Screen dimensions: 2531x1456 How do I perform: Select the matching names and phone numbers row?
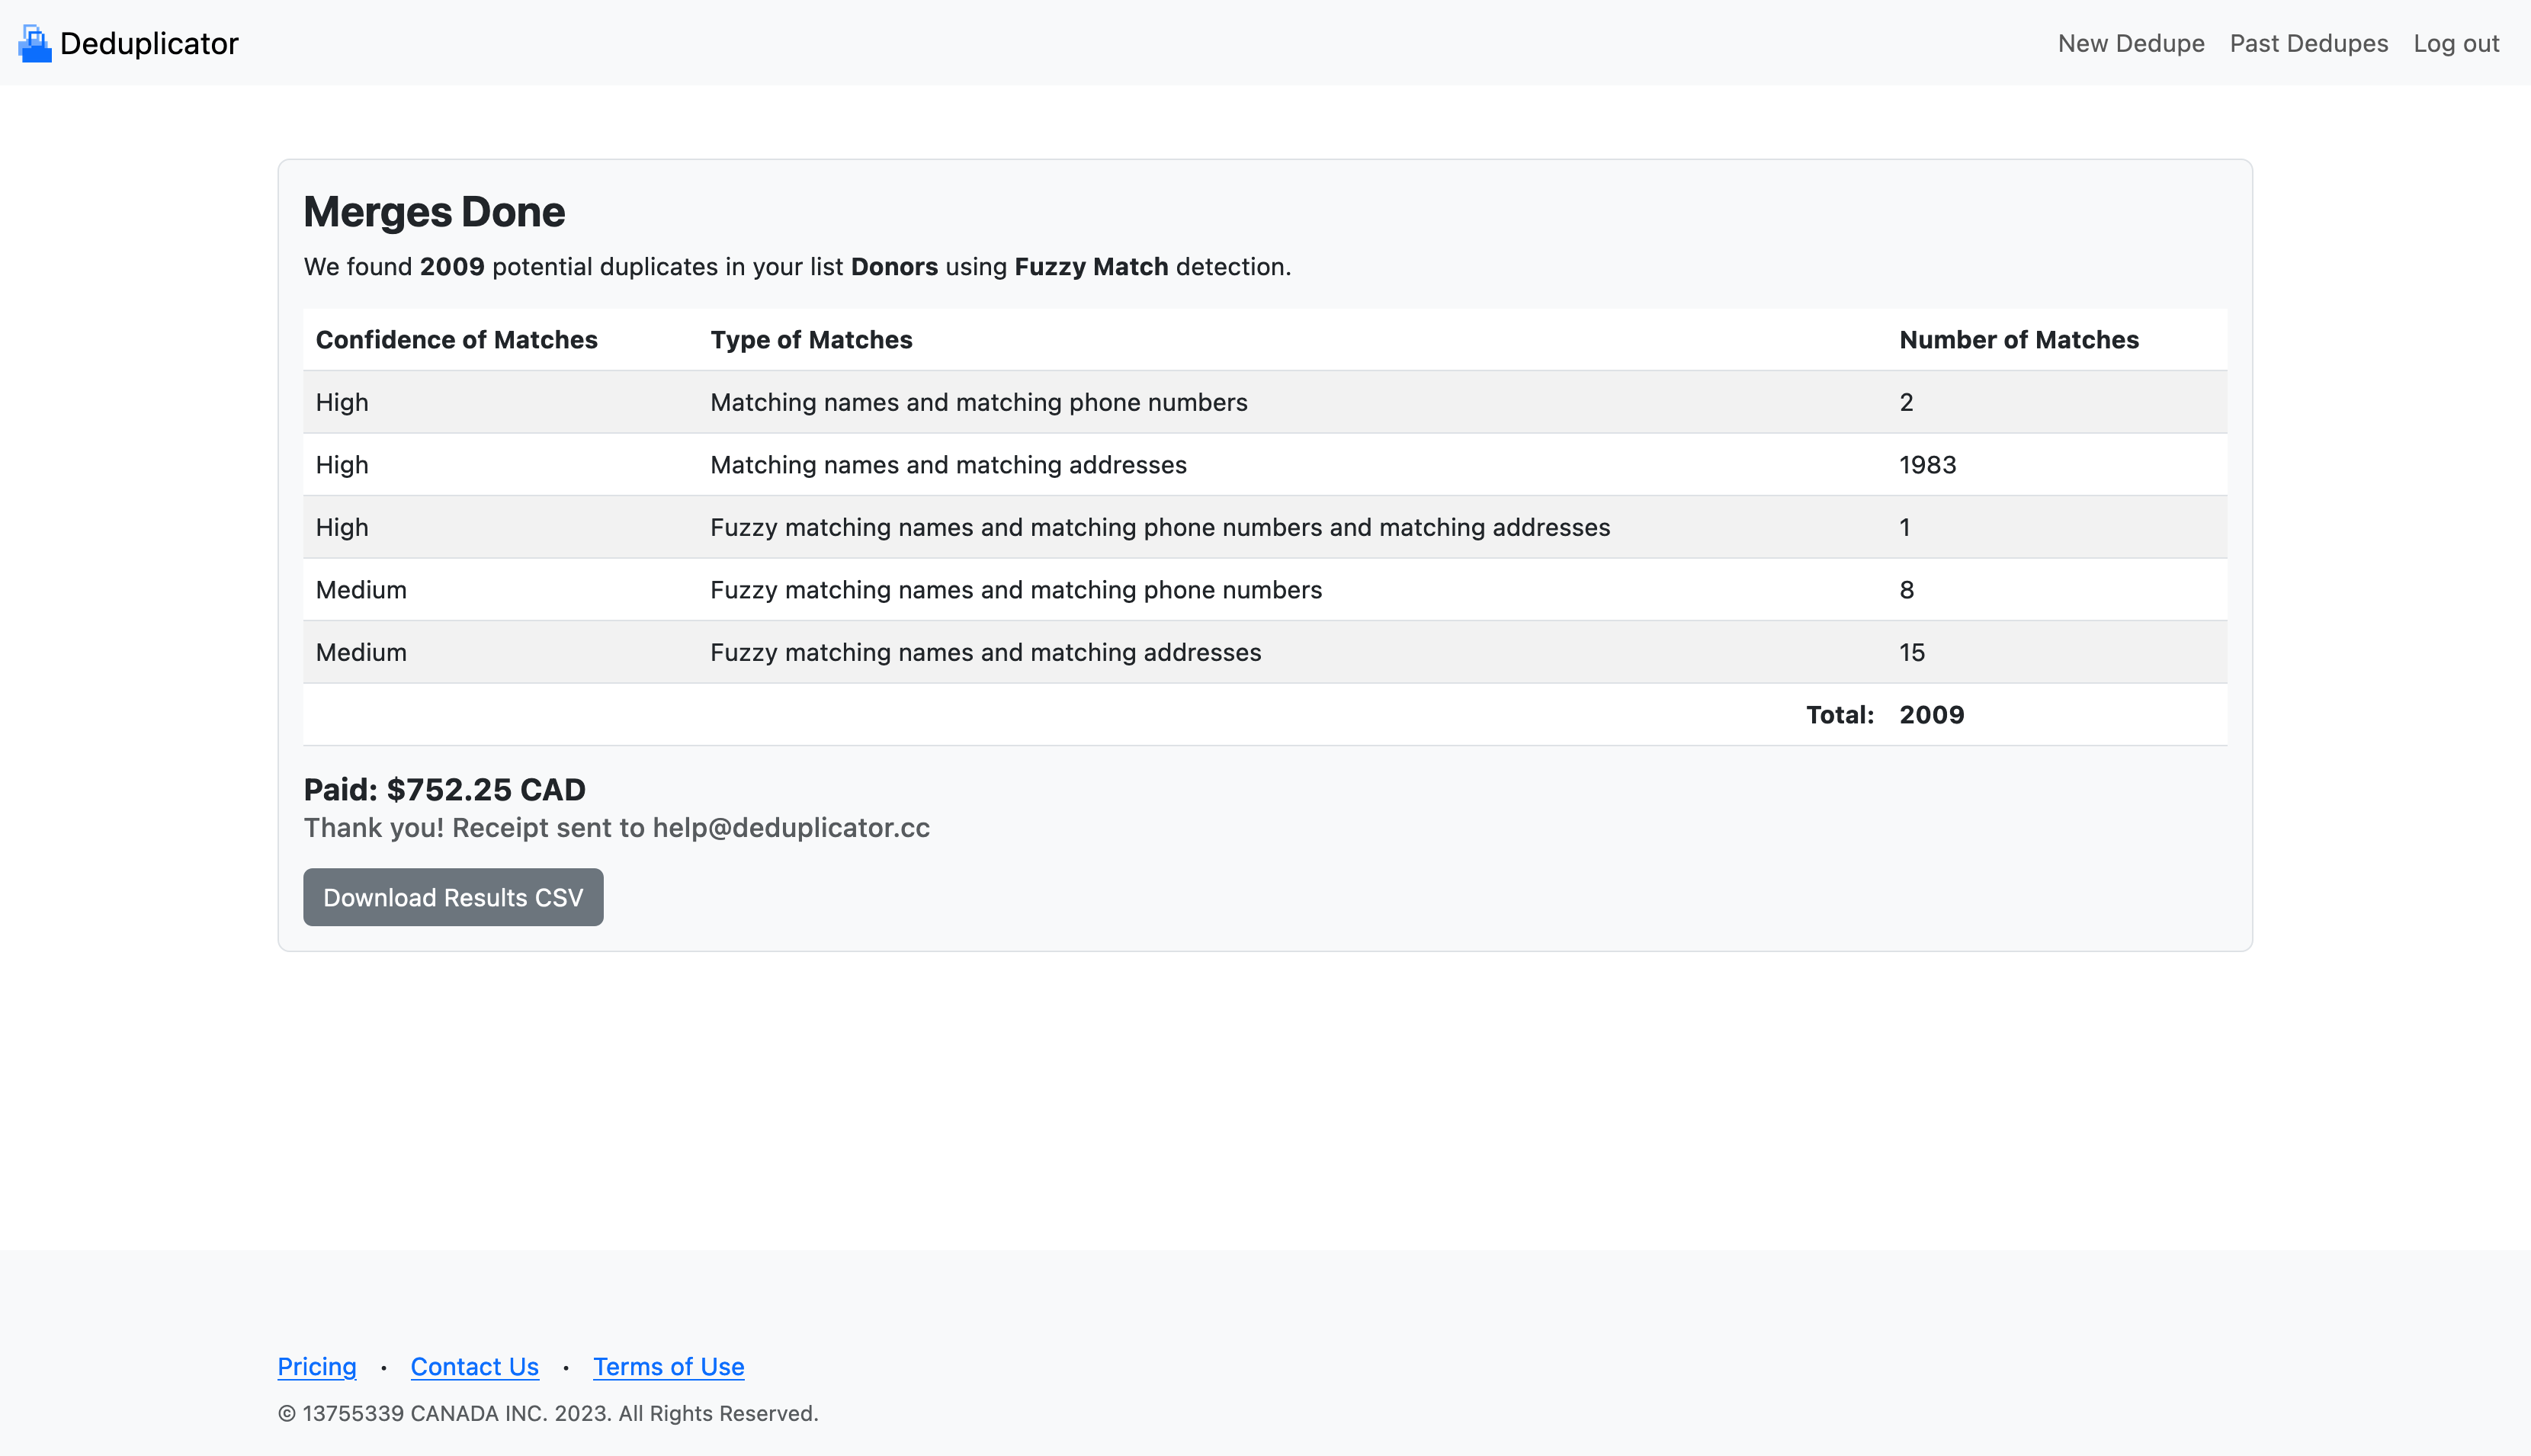coord(978,402)
